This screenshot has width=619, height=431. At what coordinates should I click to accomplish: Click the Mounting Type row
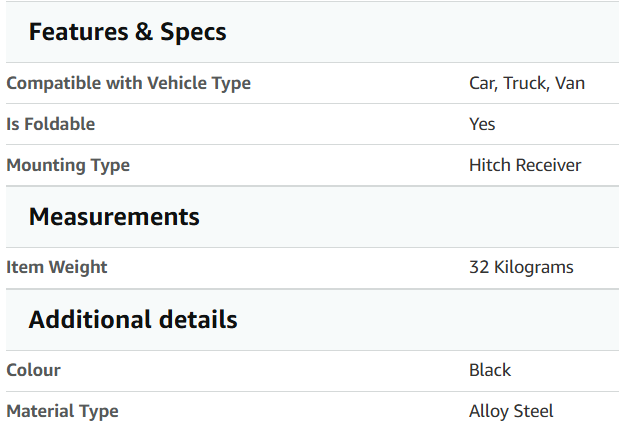point(312,165)
